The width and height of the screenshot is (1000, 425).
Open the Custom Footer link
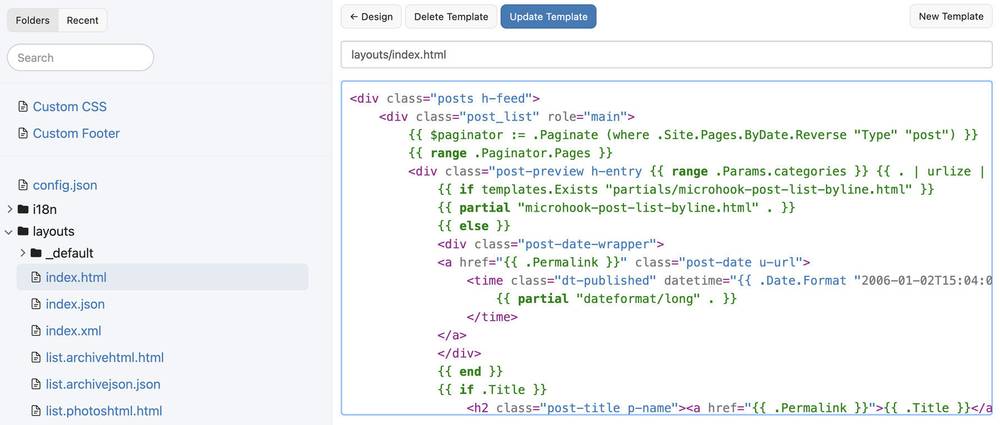point(76,133)
